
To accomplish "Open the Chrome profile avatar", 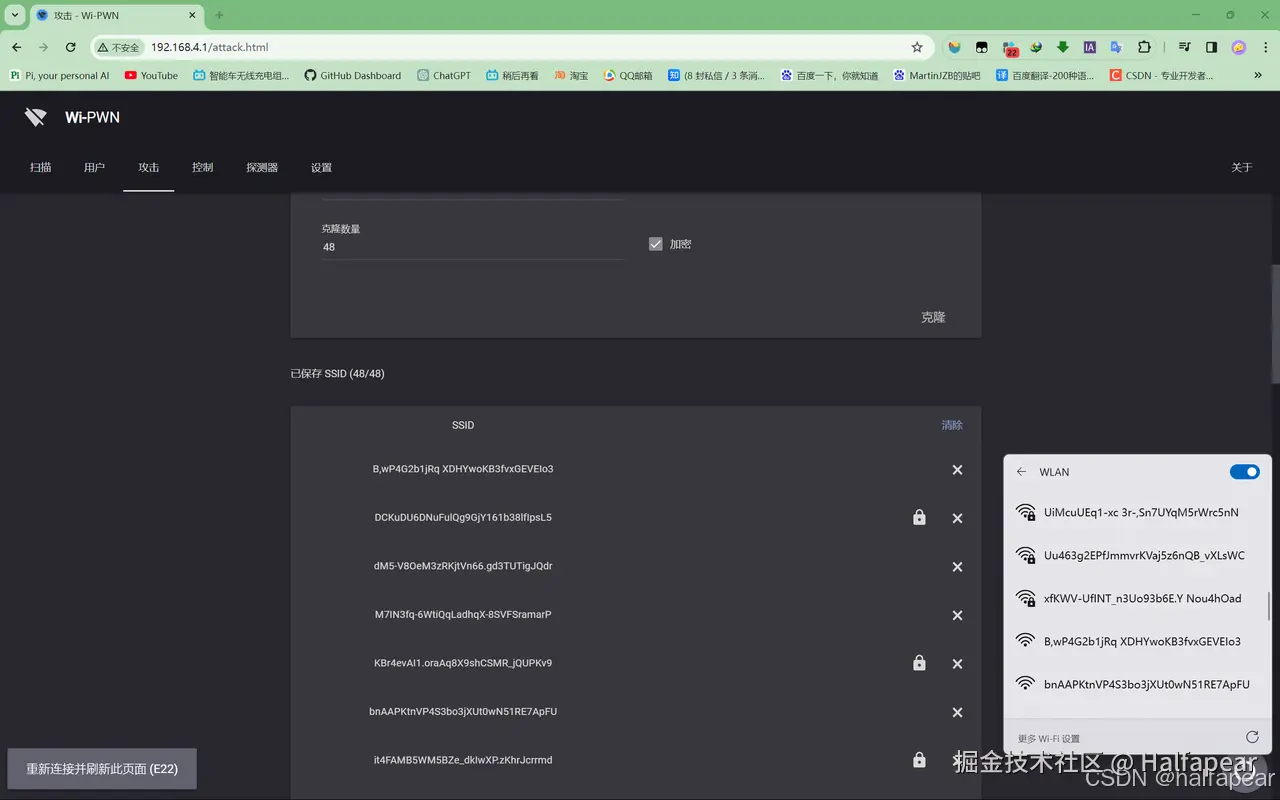I will (x=1238, y=47).
